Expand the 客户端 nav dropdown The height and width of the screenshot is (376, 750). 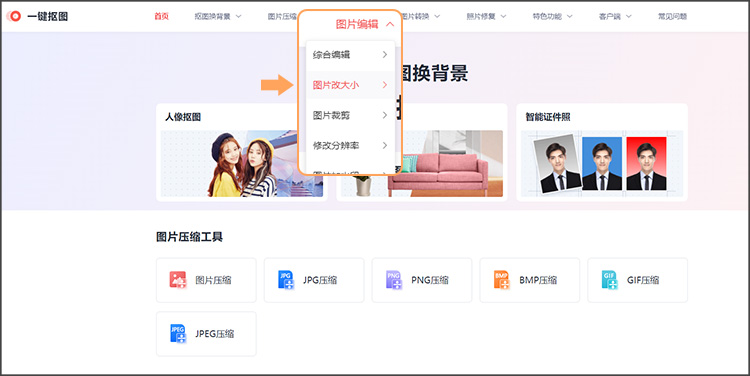point(615,16)
